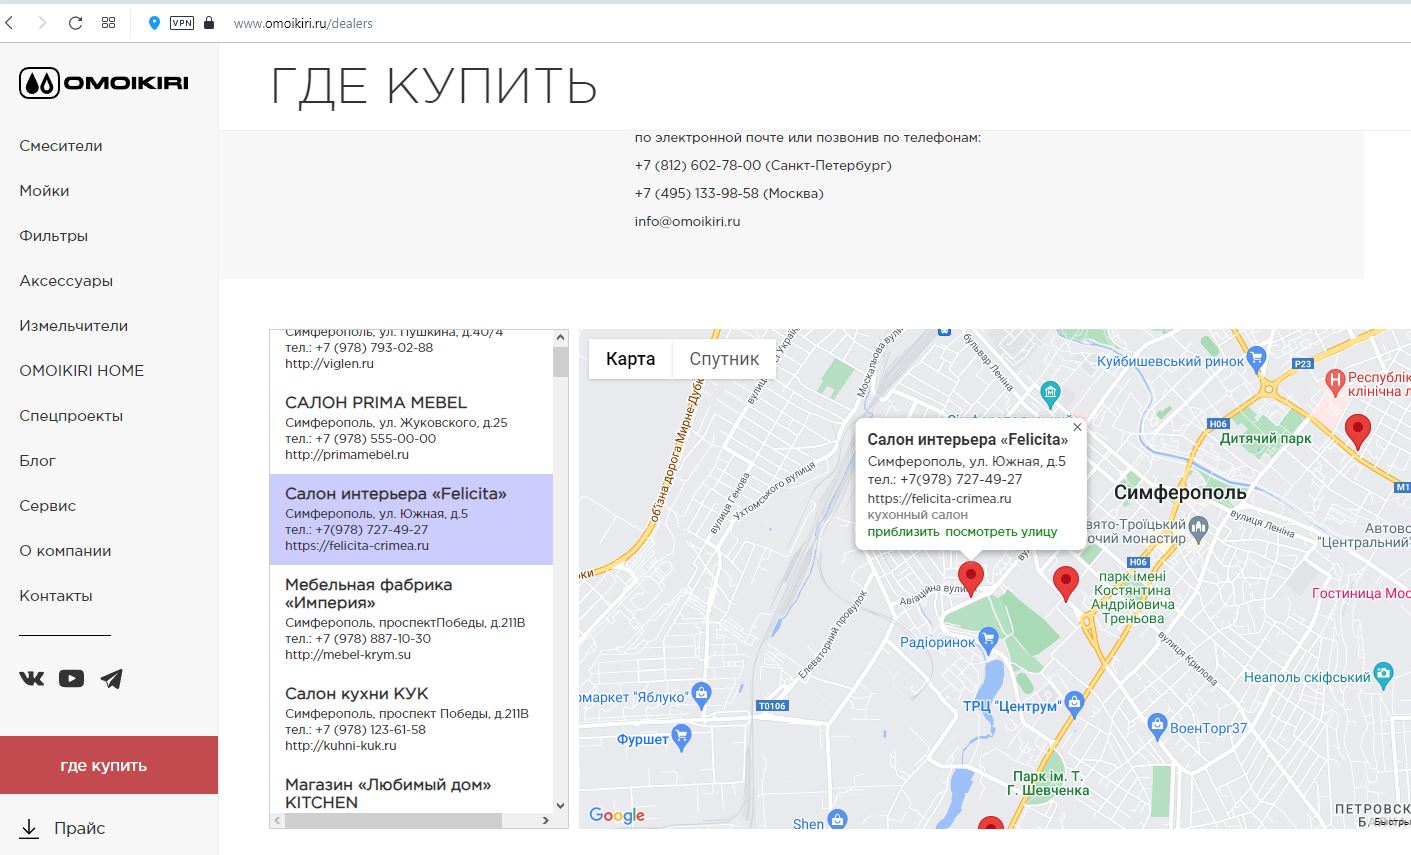Click ВоенТорг37 shop marker
Viewport: 1411px width, 855px height.
coord(1157,725)
